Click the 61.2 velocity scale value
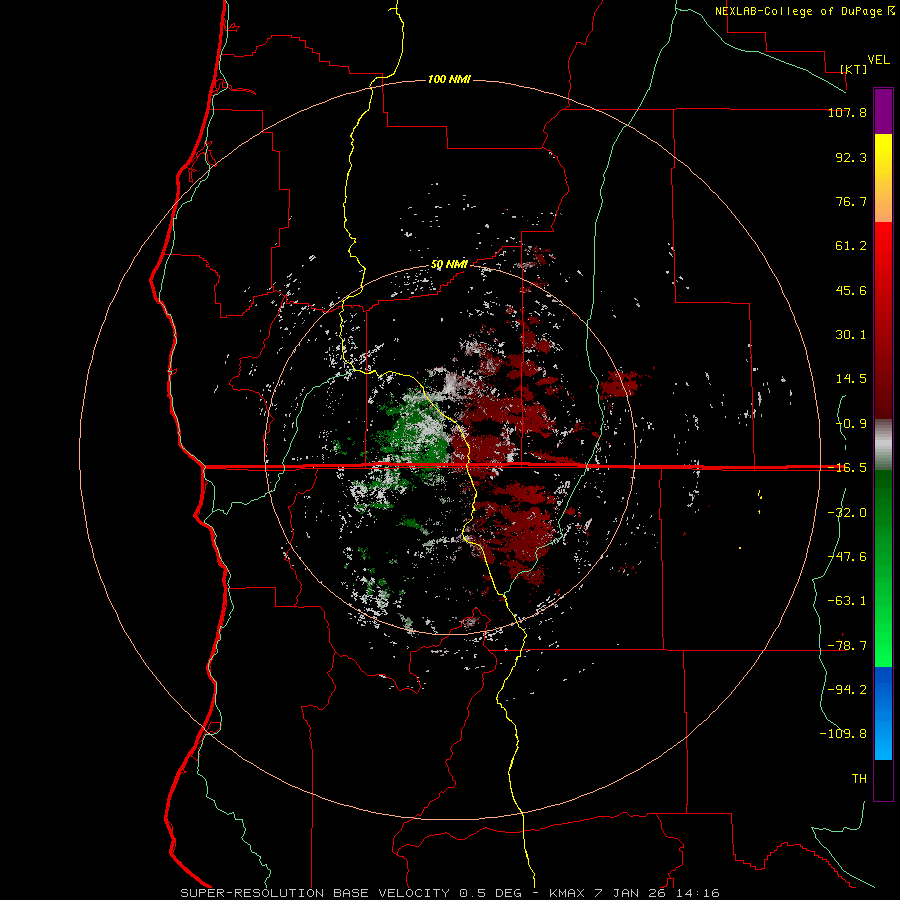Image resolution: width=900 pixels, height=900 pixels. [x=851, y=246]
